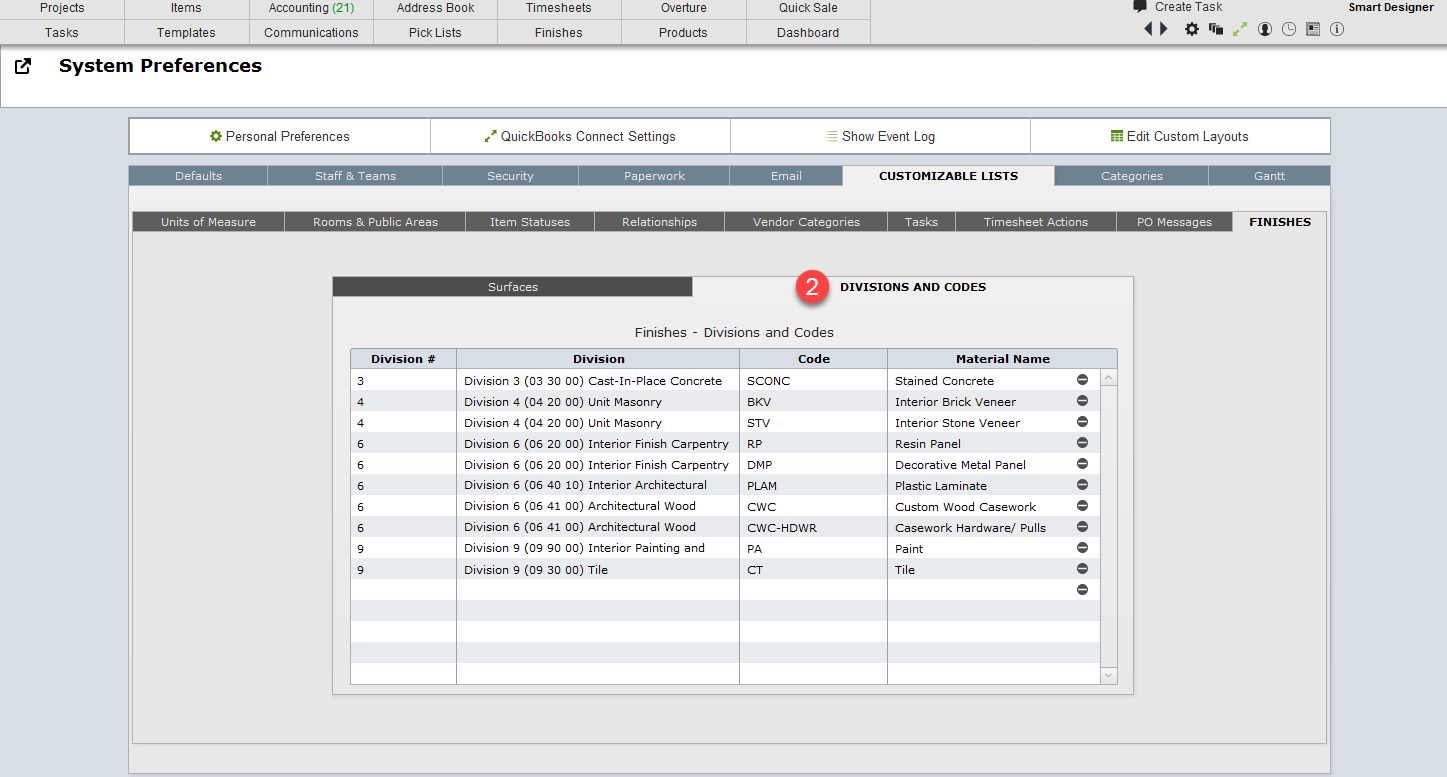The height and width of the screenshot is (777, 1447).
Task: Click the CWC-HDWR code cell
Action: (813, 527)
